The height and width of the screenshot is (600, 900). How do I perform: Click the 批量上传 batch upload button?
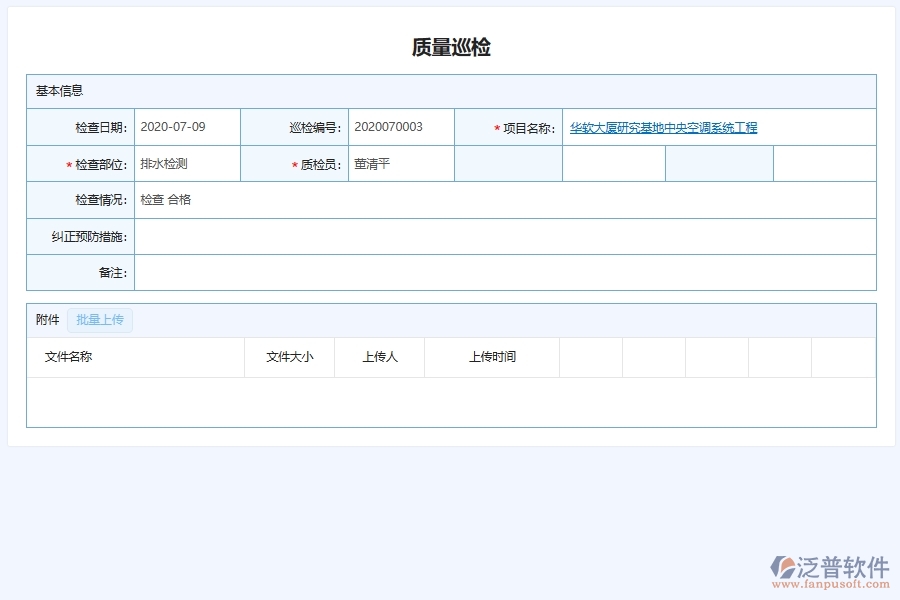point(99,319)
